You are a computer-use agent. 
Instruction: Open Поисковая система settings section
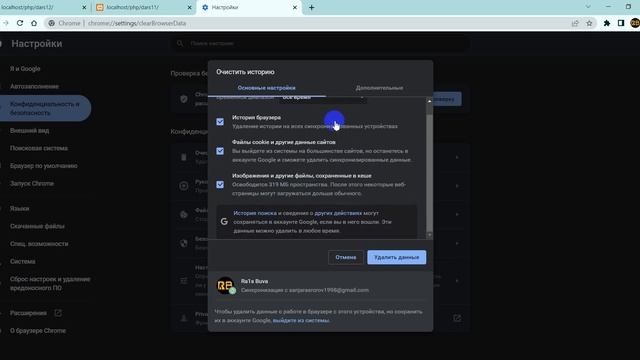pos(39,148)
